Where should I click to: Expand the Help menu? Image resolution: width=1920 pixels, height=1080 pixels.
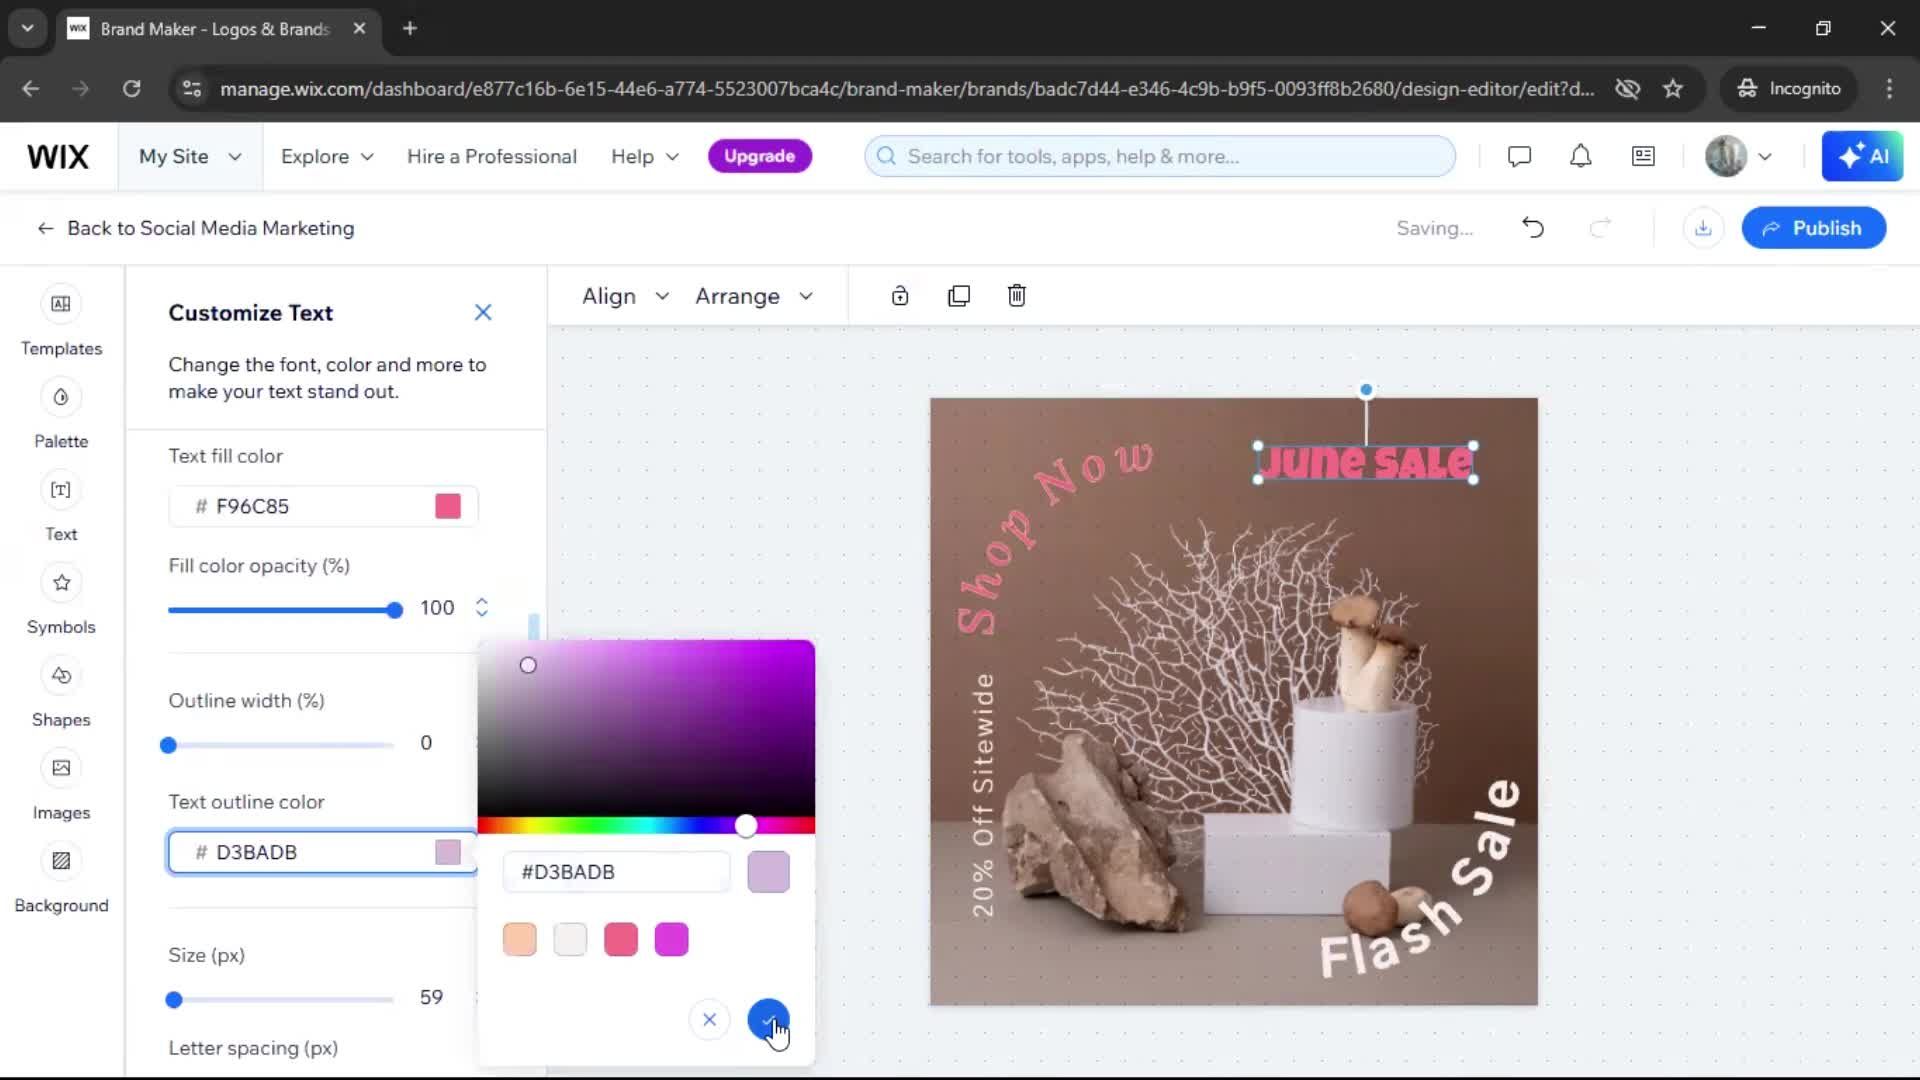click(x=645, y=157)
